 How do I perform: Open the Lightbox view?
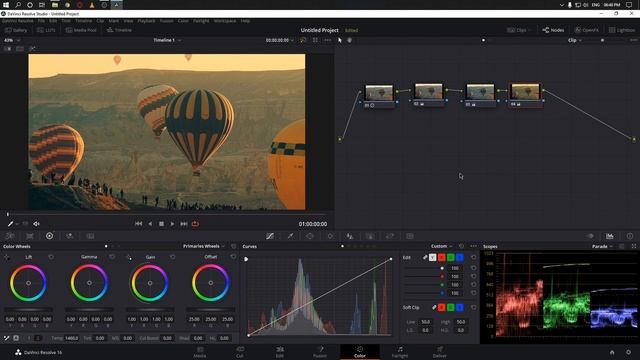pos(622,30)
